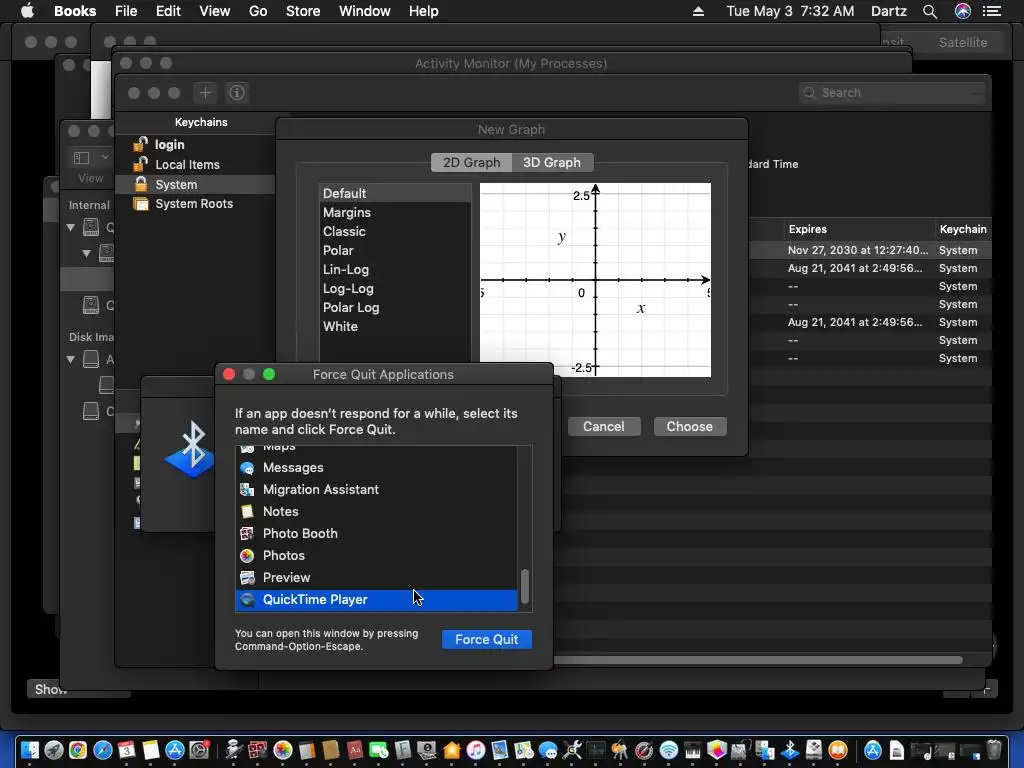This screenshot has width=1024, height=768.
Task: Click the Satellite button in Maps window
Action: [963, 42]
